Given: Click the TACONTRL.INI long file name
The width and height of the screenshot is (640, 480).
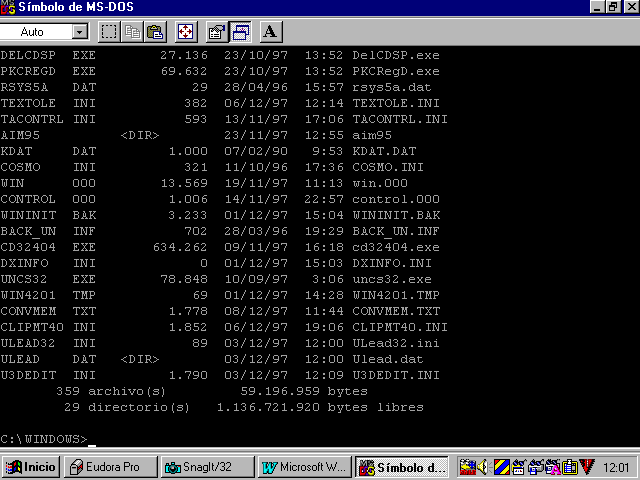Looking at the screenshot, I should [400, 119].
